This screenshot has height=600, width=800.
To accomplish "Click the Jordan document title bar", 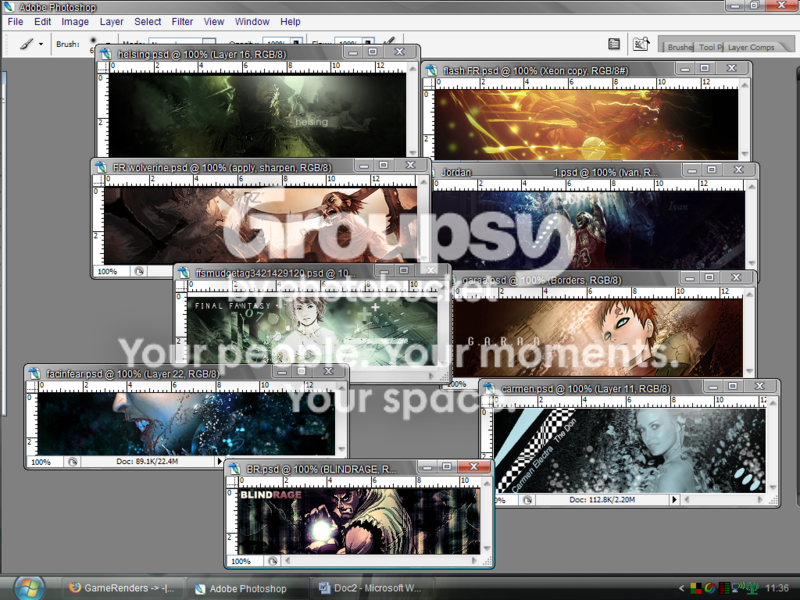I will (x=593, y=171).
